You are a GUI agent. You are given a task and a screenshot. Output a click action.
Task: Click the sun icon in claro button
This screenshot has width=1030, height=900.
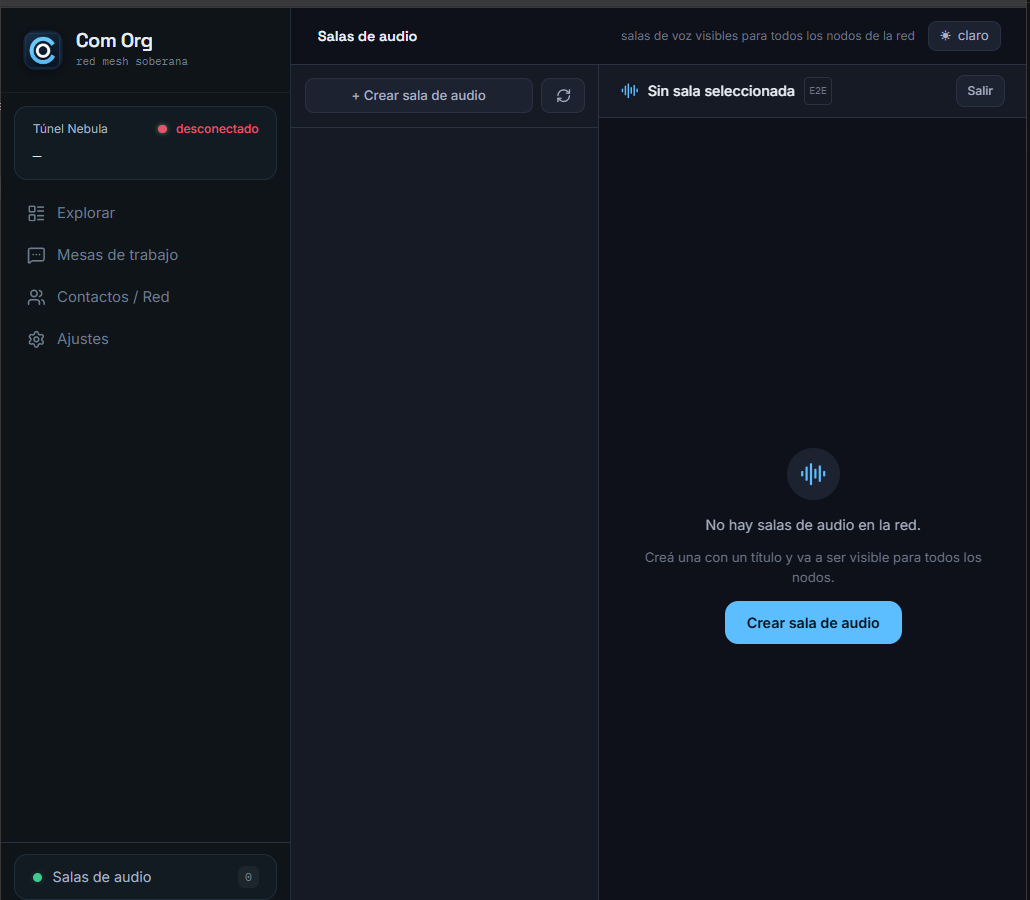(x=945, y=36)
